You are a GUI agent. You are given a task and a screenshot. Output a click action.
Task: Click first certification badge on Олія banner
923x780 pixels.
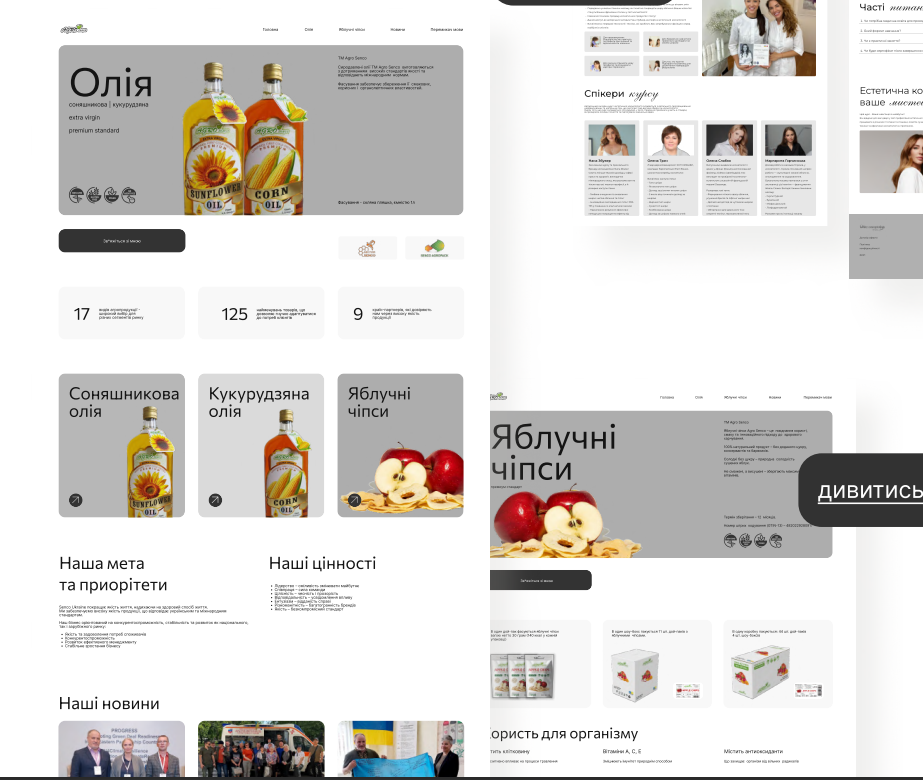click(77, 195)
